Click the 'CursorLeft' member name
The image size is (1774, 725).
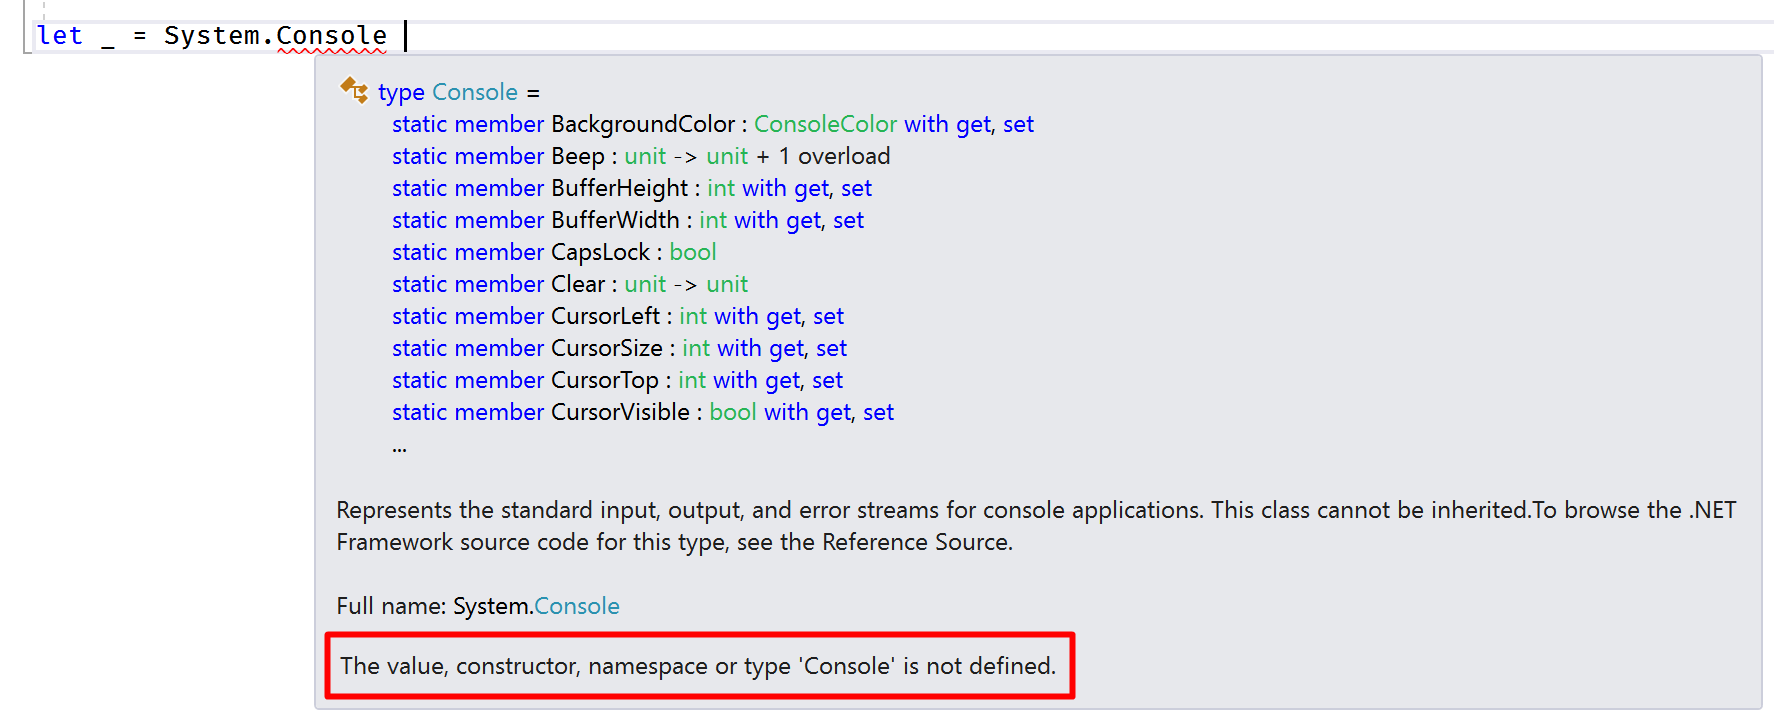(605, 316)
